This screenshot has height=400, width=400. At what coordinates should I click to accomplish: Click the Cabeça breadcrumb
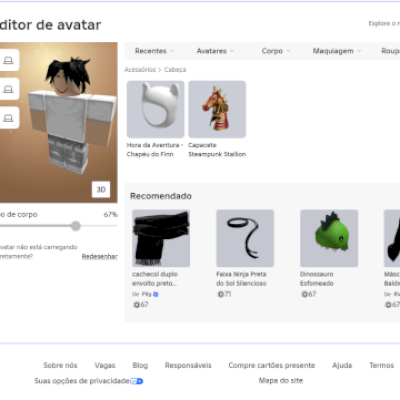pyautogui.click(x=175, y=70)
